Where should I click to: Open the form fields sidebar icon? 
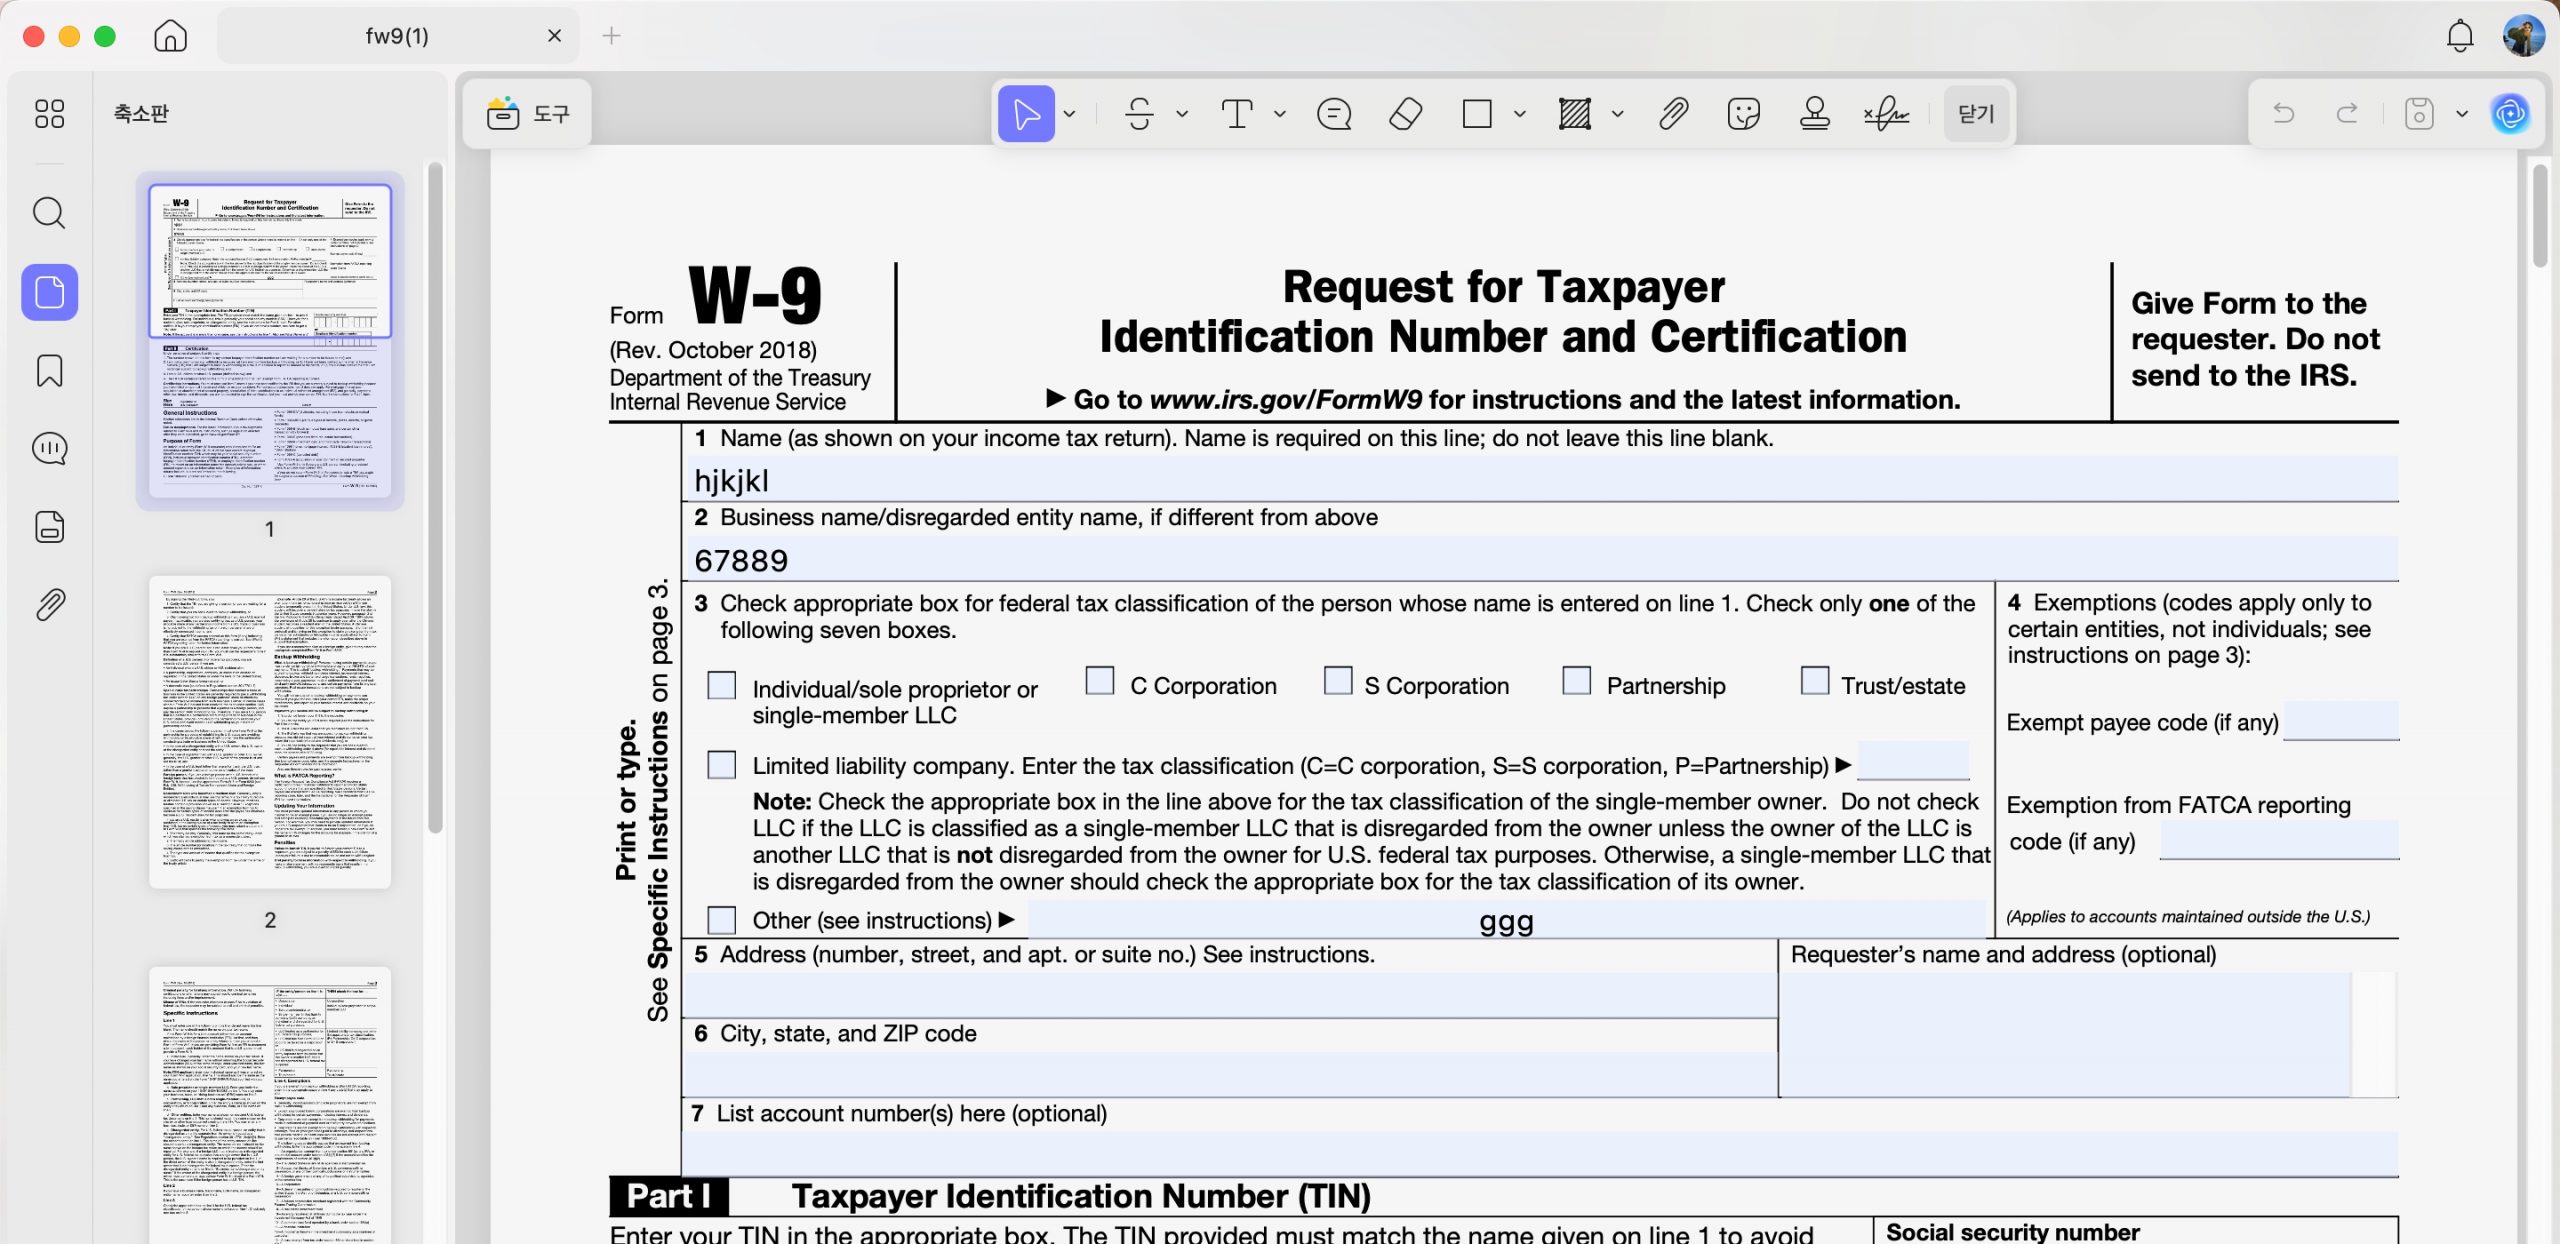click(x=49, y=527)
